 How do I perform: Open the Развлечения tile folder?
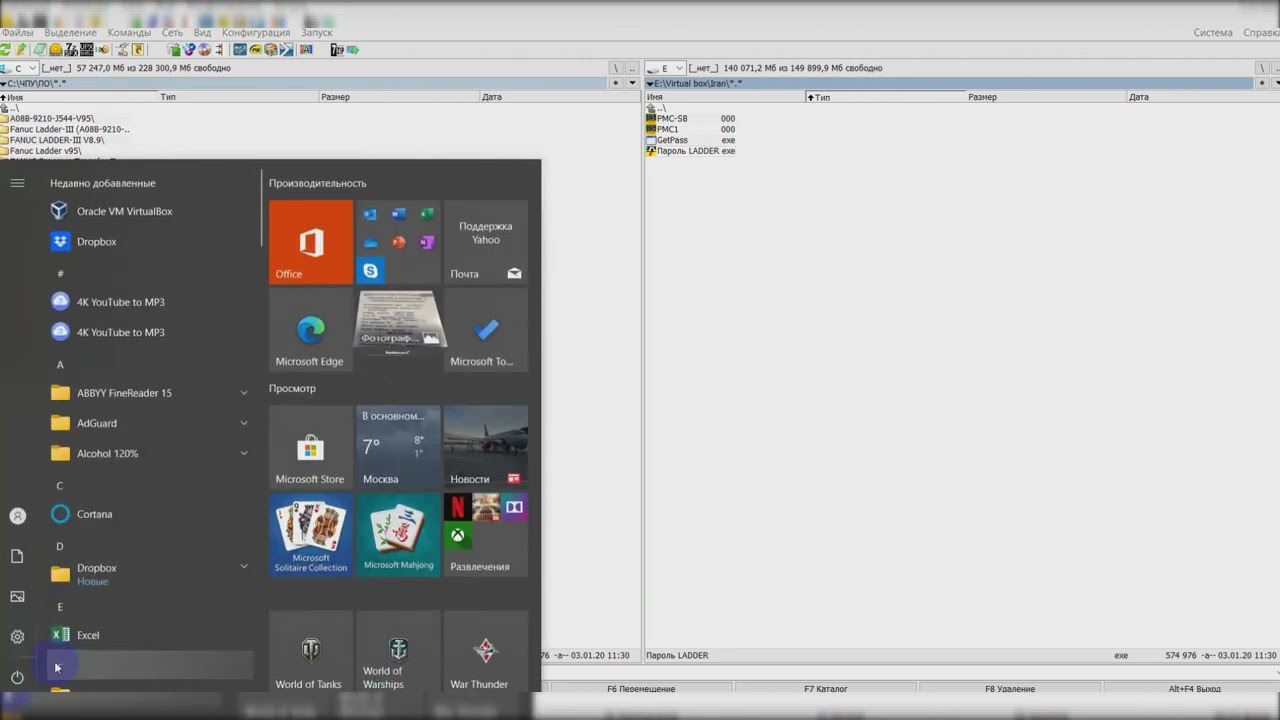pyautogui.click(x=486, y=535)
